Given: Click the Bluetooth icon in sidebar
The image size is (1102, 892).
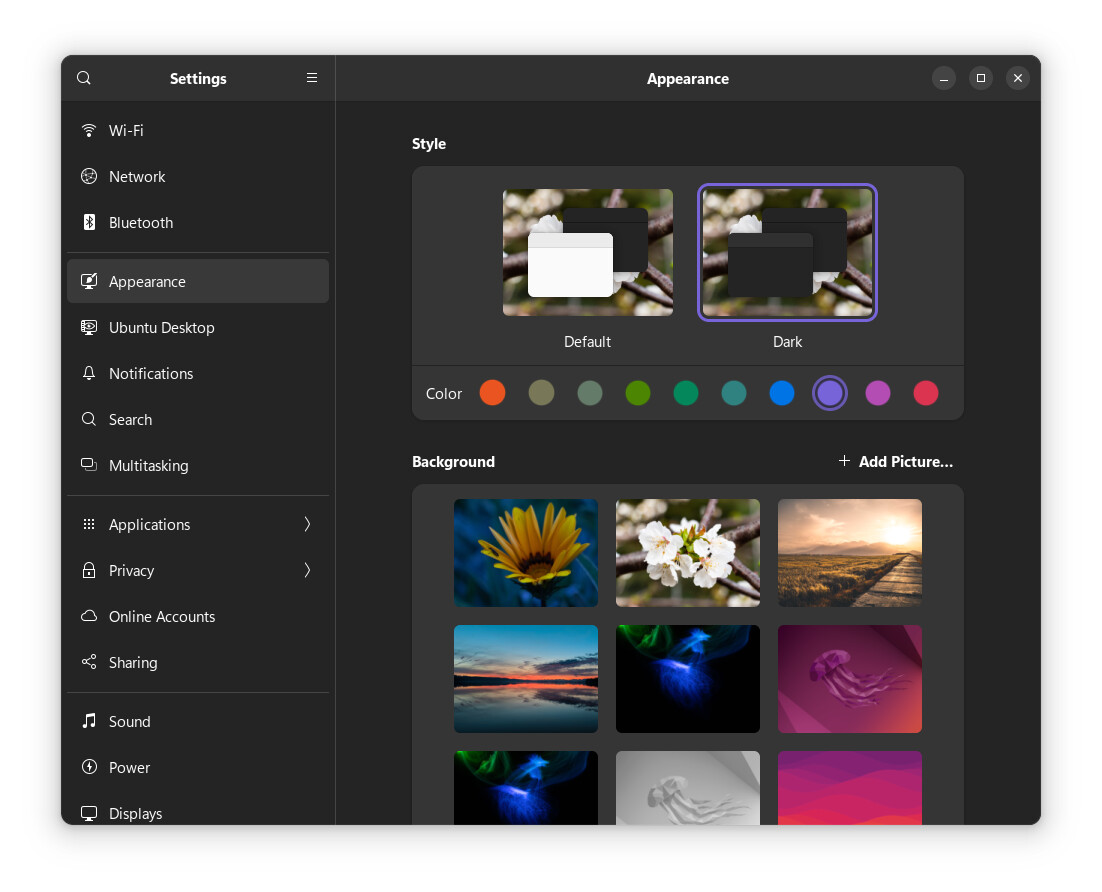Looking at the screenshot, I should coord(89,222).
